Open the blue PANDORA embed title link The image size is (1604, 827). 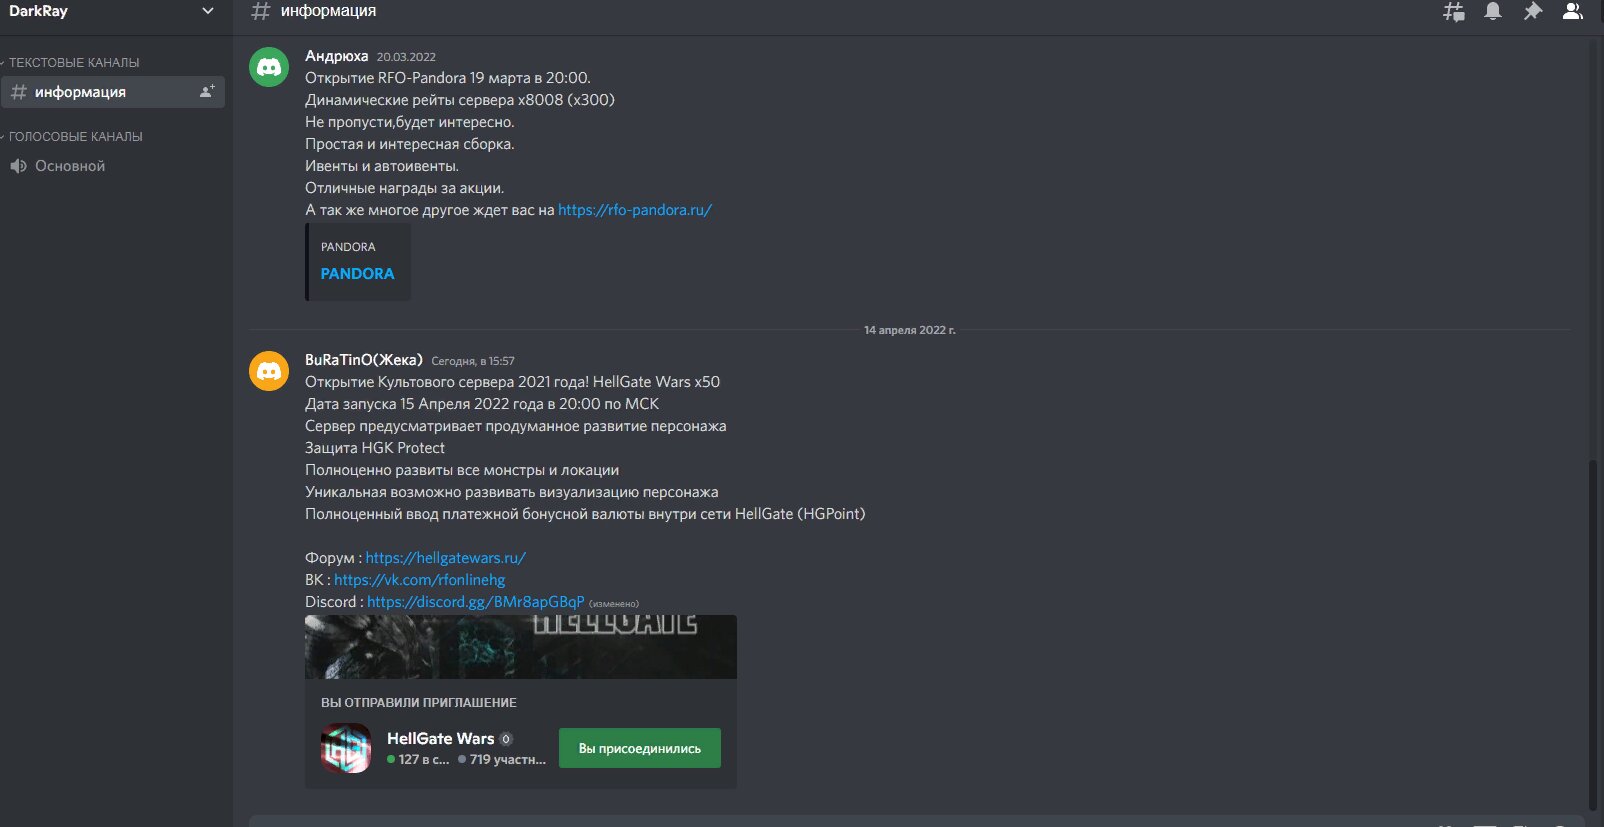coord(357,273)
